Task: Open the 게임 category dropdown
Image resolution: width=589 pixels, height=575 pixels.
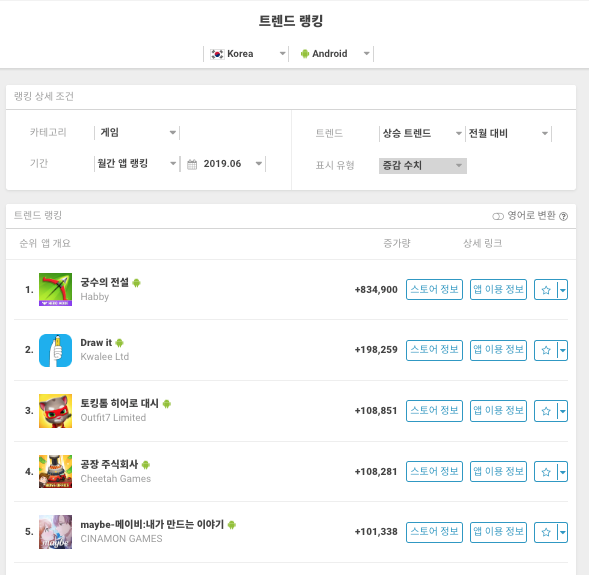Action: (137, 133)
